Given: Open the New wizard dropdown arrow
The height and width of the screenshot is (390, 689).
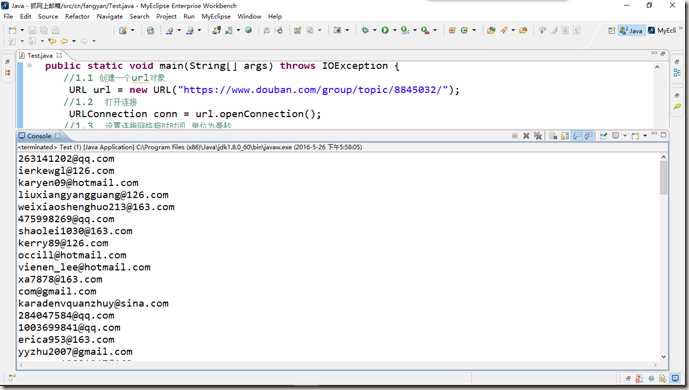Looking at the screenshot, I should [22, 30].
